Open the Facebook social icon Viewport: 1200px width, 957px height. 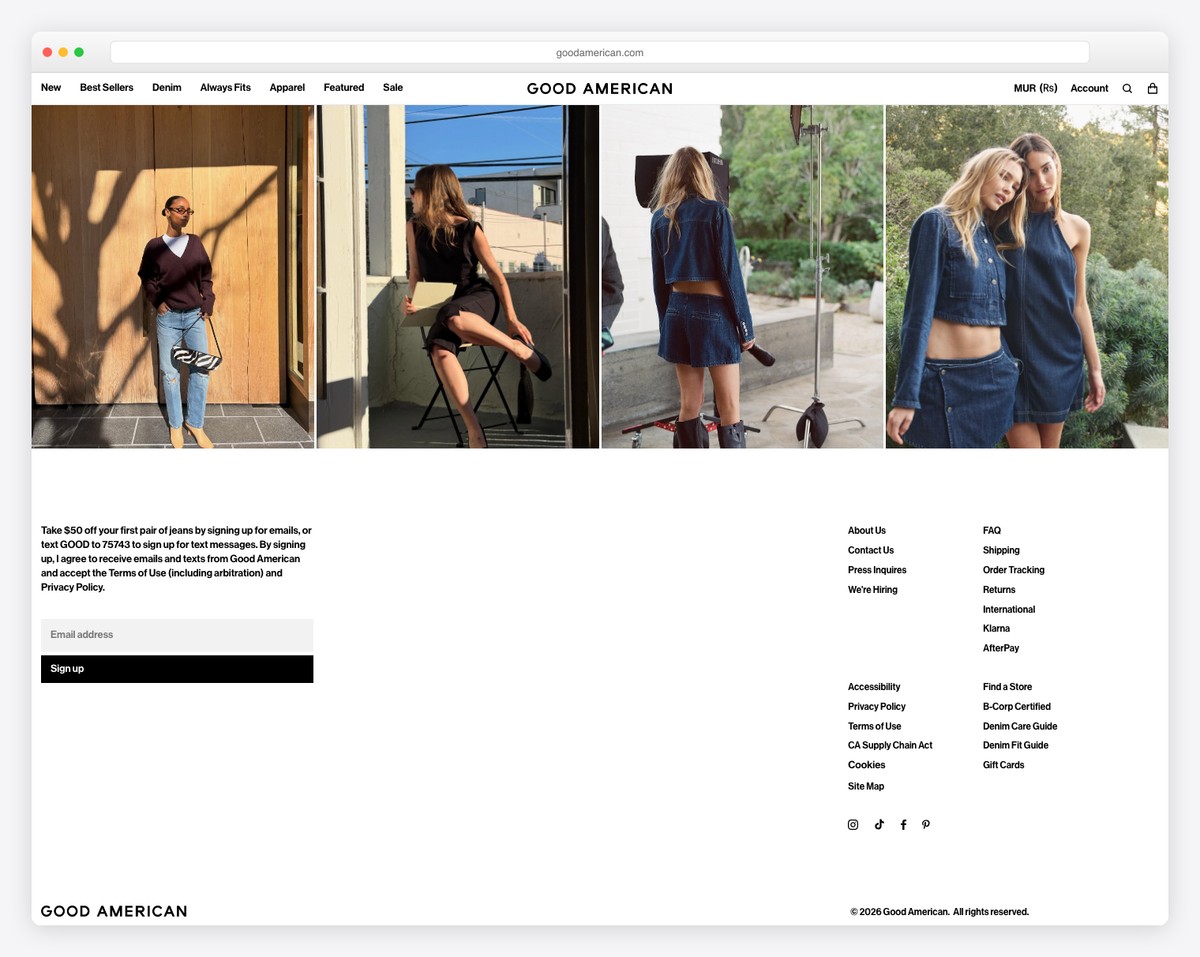(903, 824)
